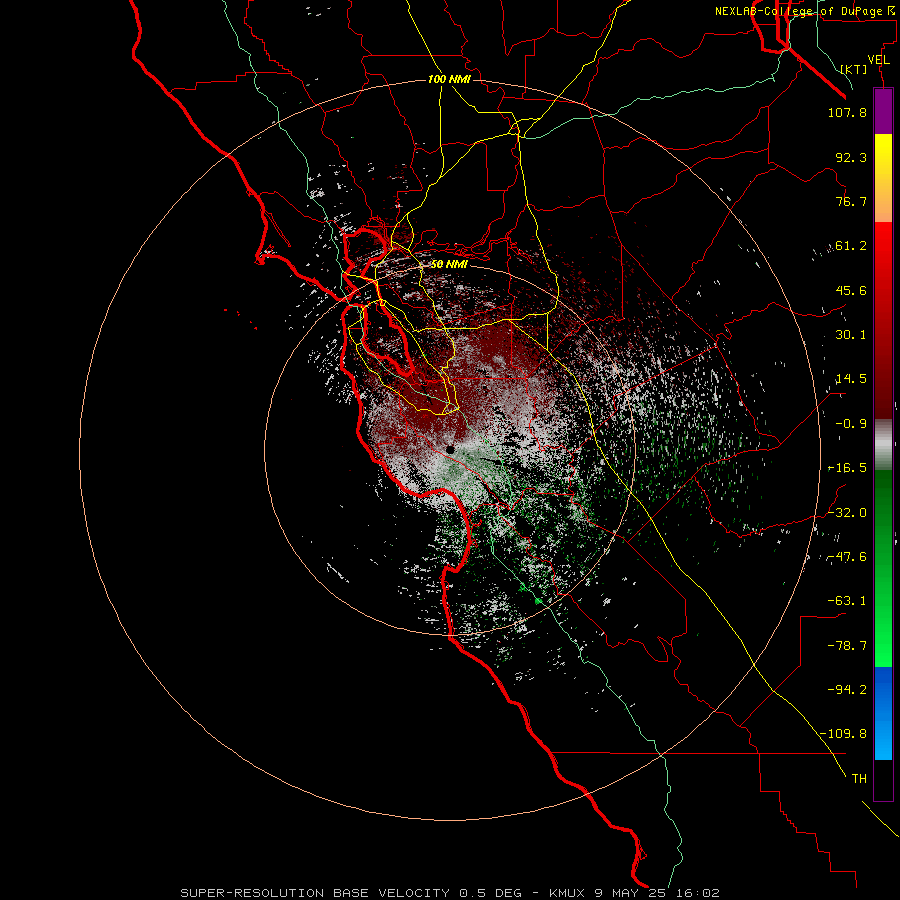Screen dimensions: 900x900
Task: Click the Super-Resolution Base Velocity caption text
Action: coord(449,893)
